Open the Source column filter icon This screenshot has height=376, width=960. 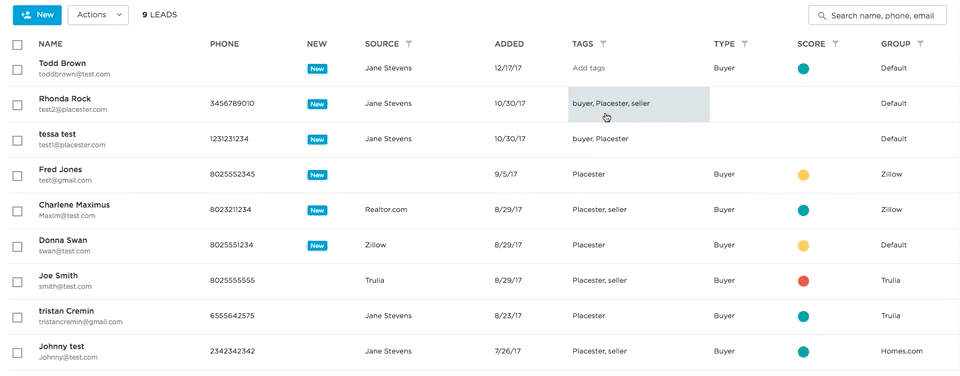click(x=409, y=44)
